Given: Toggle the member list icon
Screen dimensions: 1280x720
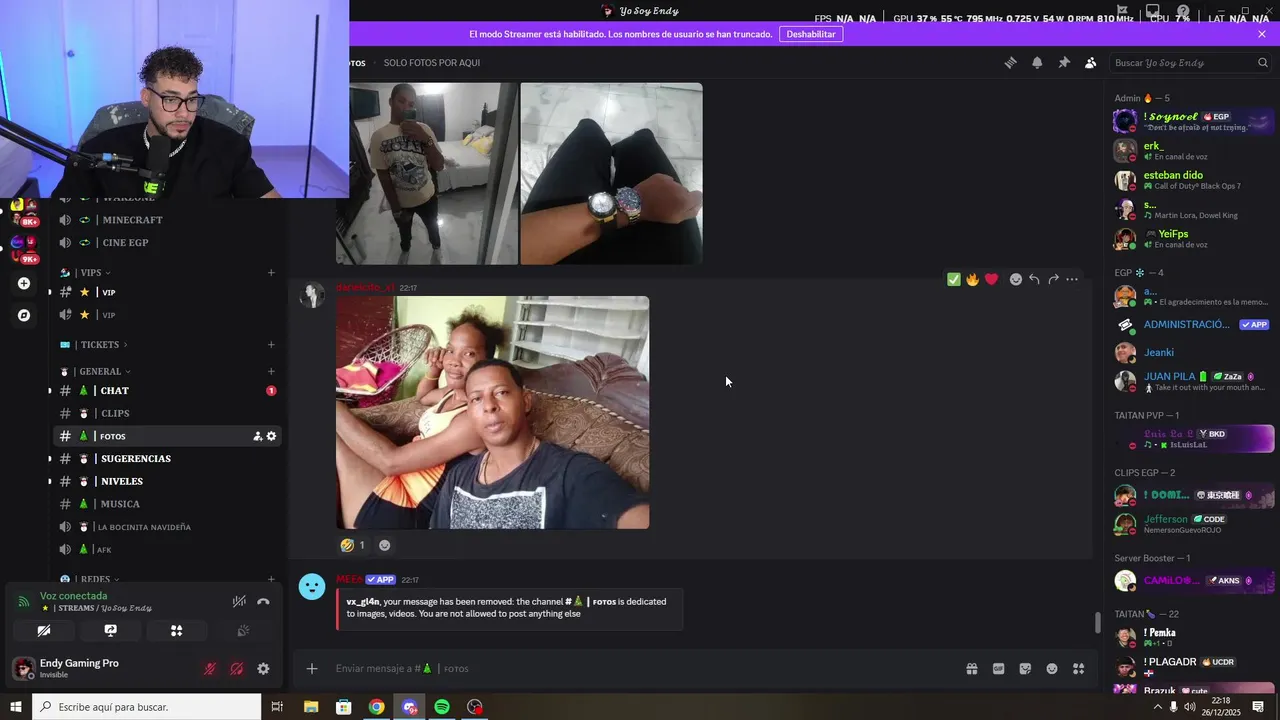Looking at the screenshot, I should coord(1090,62).
